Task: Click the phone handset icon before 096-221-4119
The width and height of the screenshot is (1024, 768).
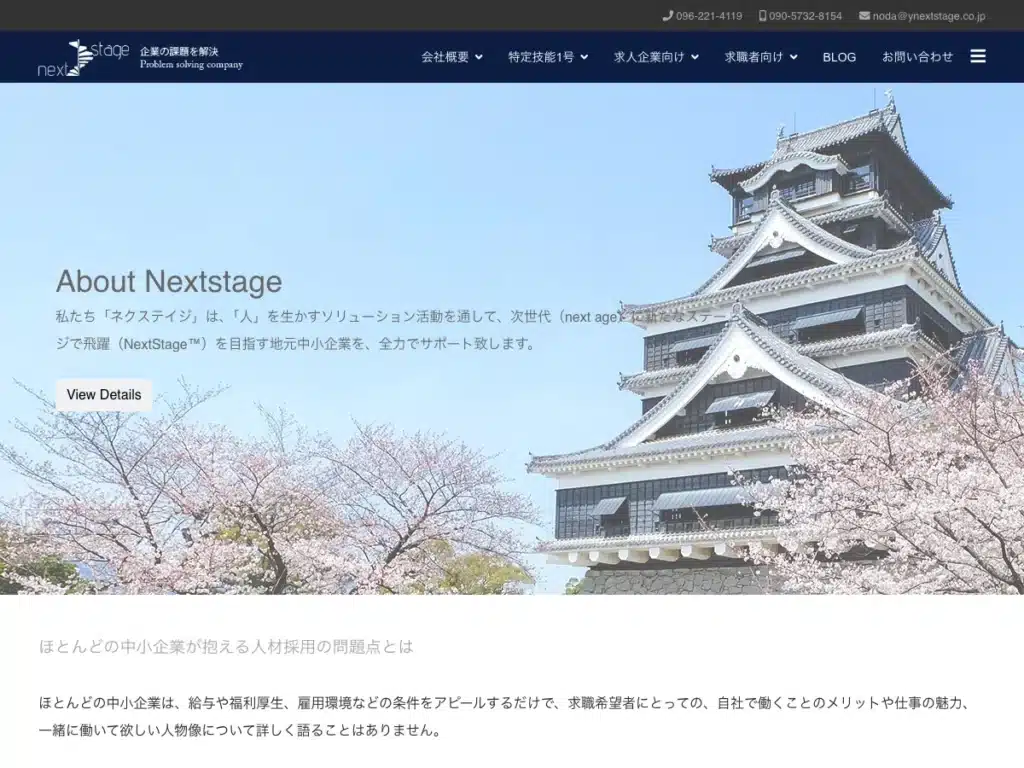Action: pyautogui.click(x=667, y=16)
